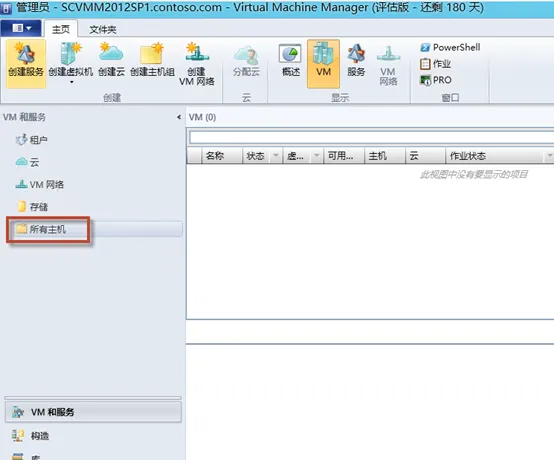
Task: Select the 主页 ribbon tab
Action: tap(61, 29)
